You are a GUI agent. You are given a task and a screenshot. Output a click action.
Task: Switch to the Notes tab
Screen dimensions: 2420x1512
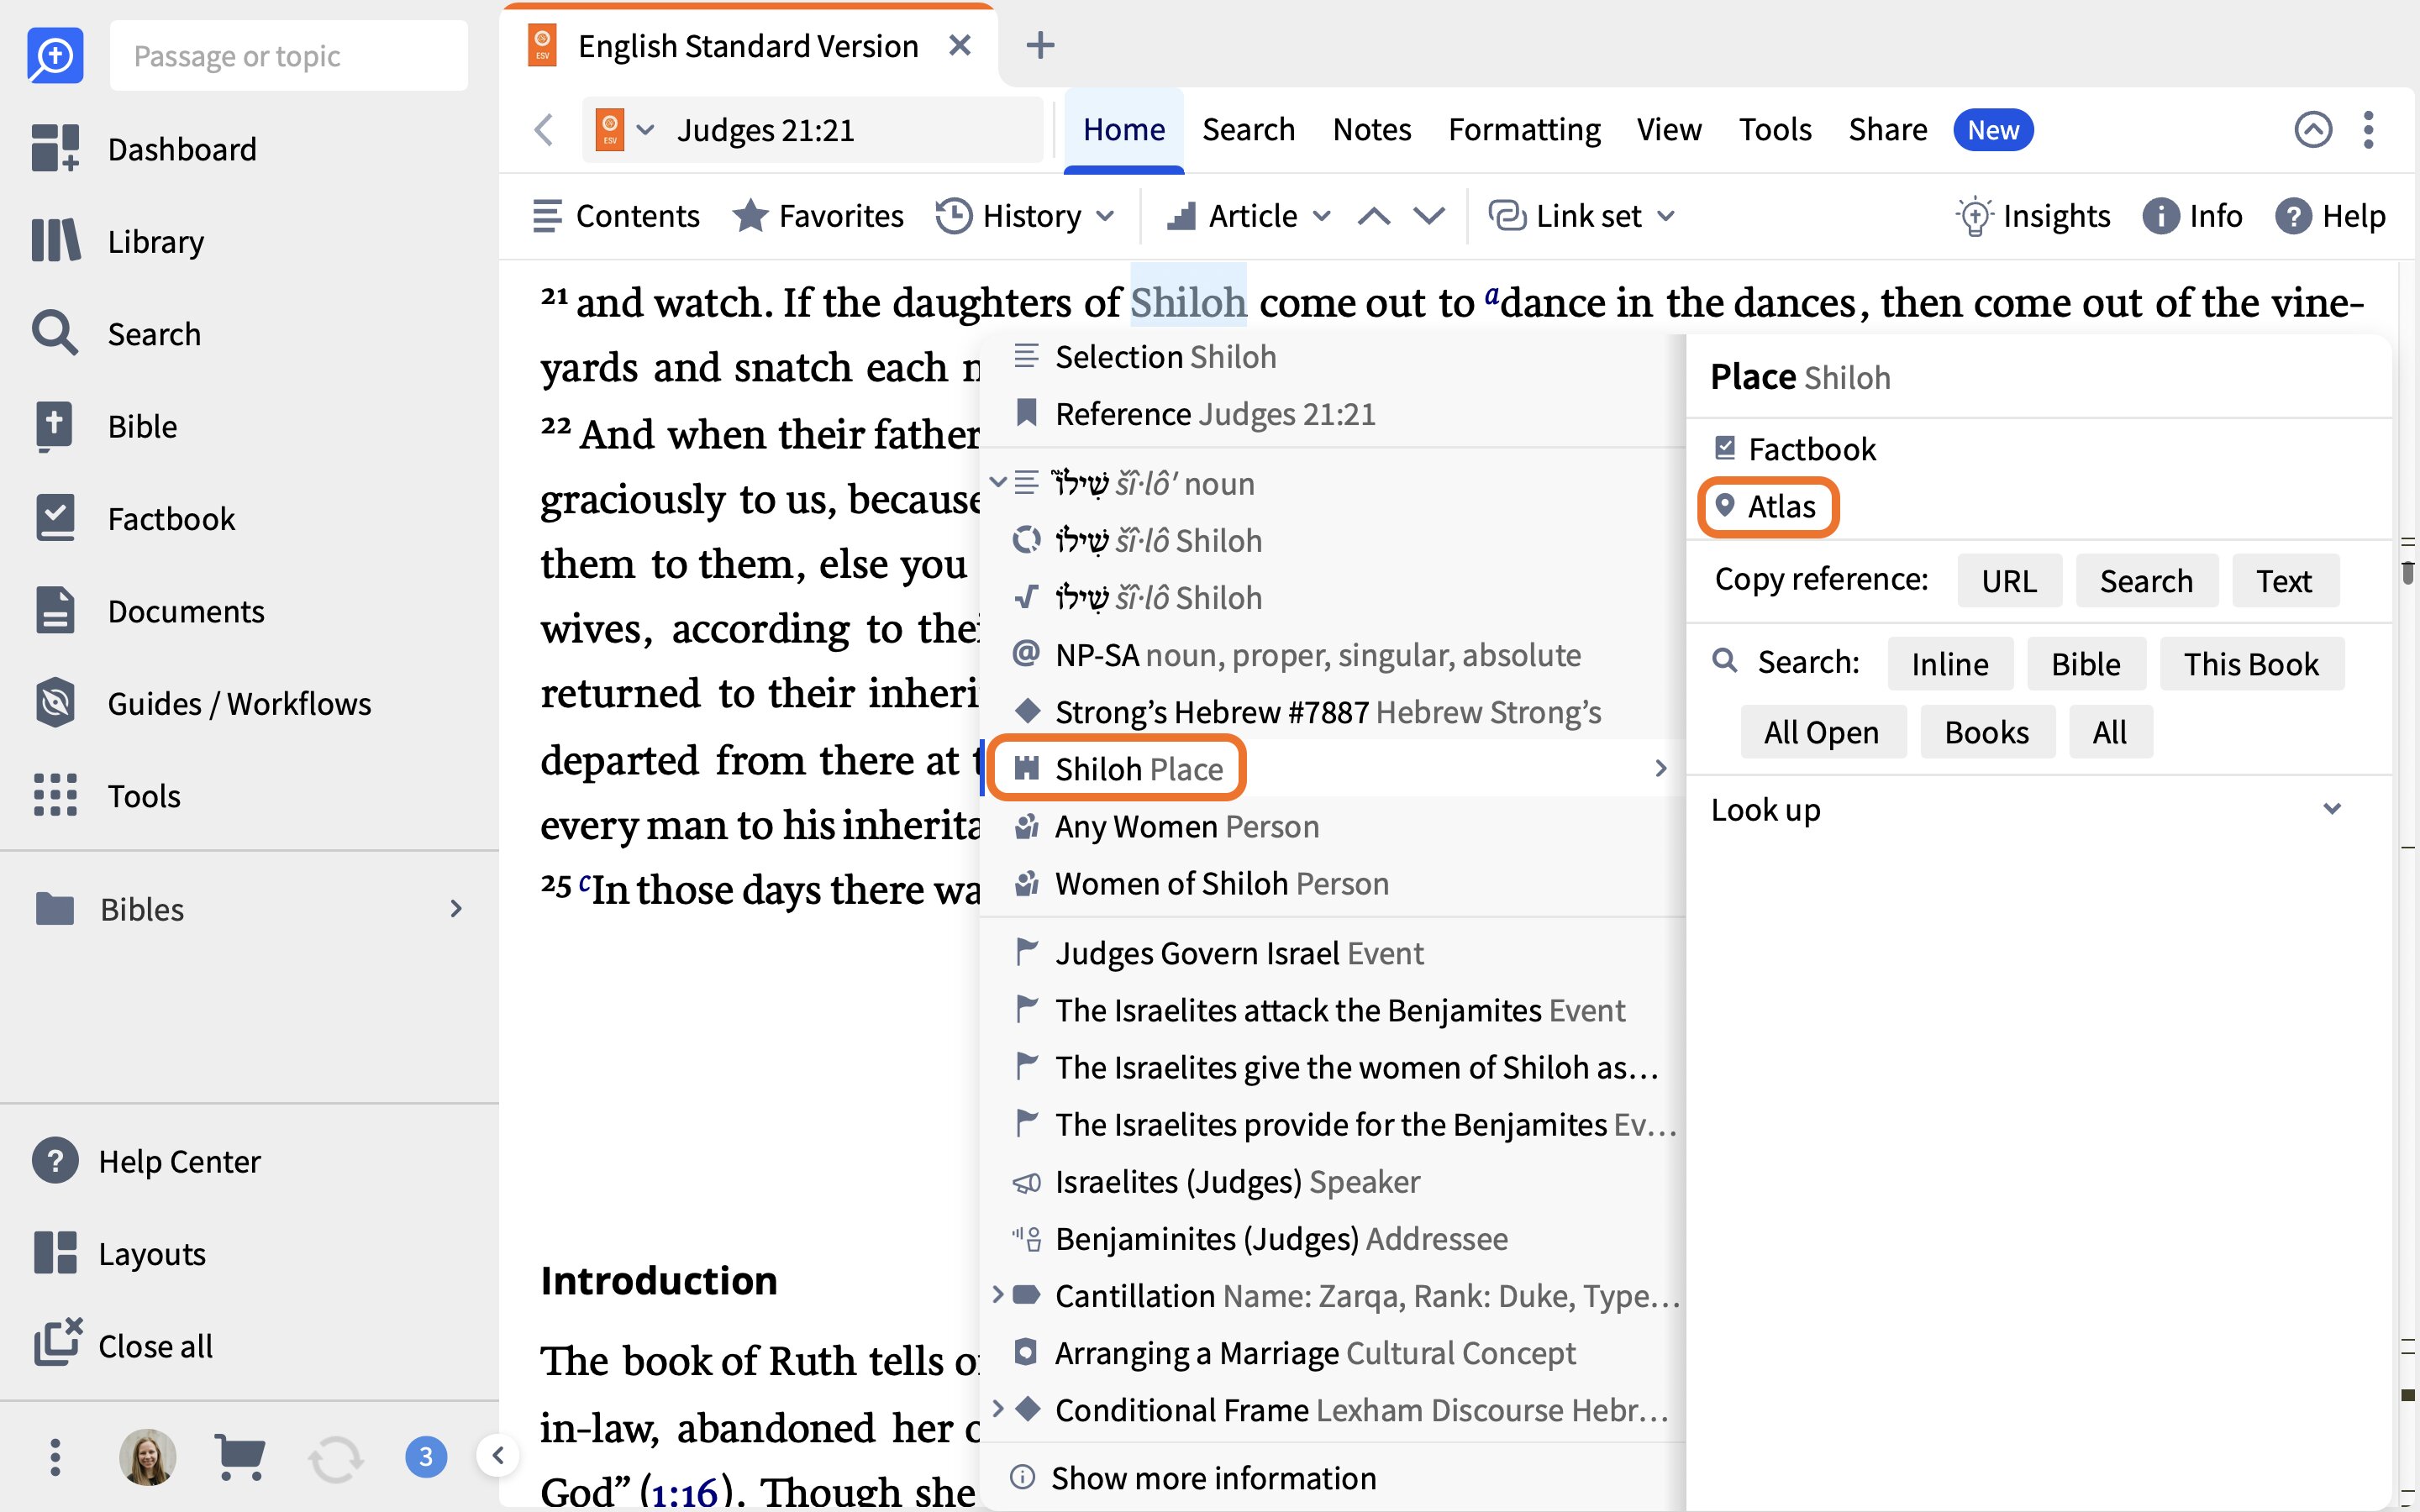(x=1372, y=130)
